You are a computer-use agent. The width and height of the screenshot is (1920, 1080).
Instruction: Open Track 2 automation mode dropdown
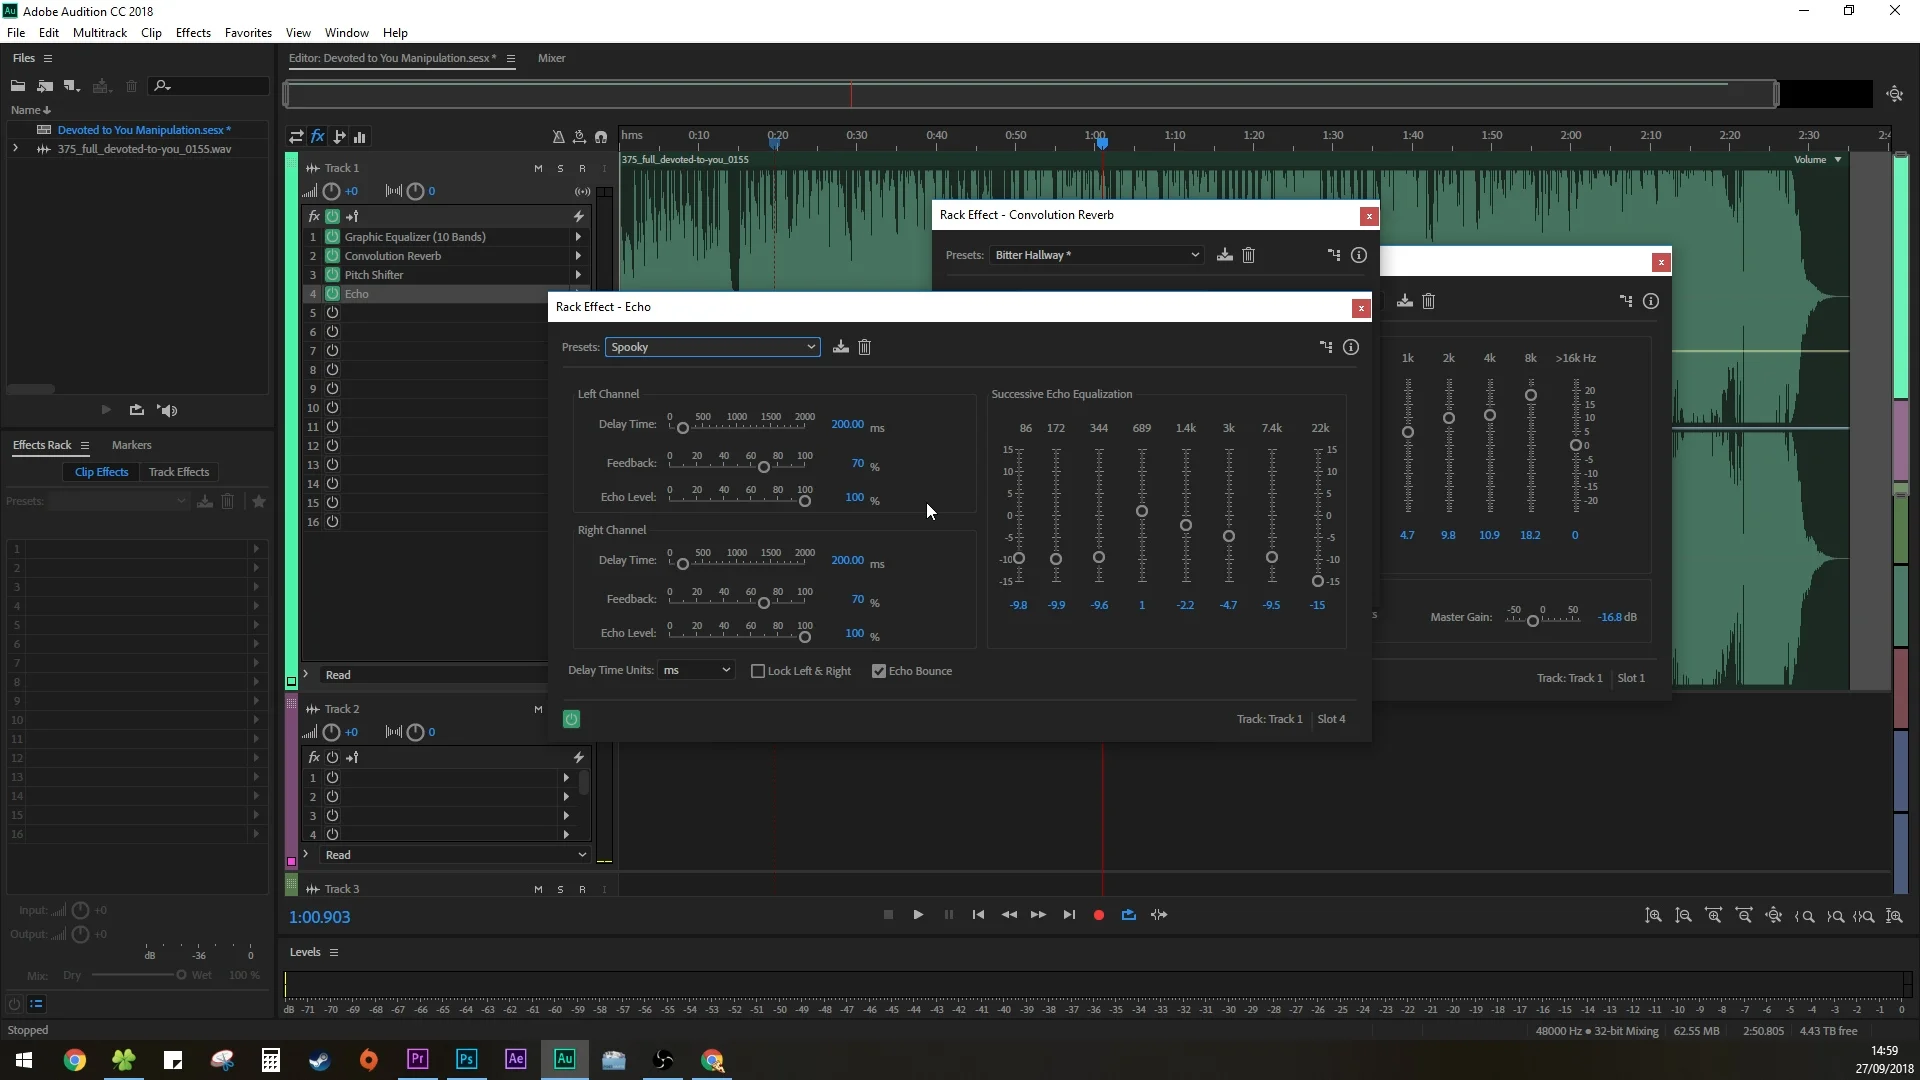click(455, 855)
